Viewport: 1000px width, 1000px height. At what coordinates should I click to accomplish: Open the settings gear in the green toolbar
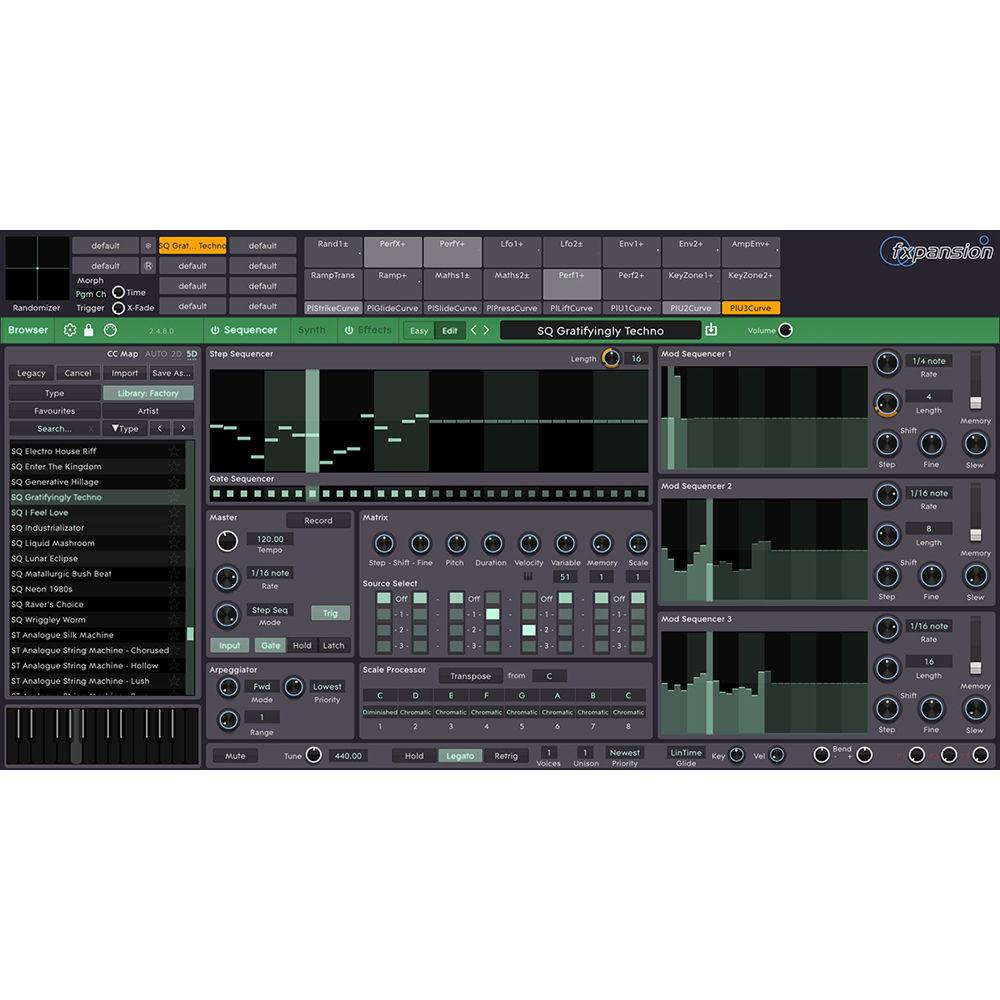[x=69, y=330]
